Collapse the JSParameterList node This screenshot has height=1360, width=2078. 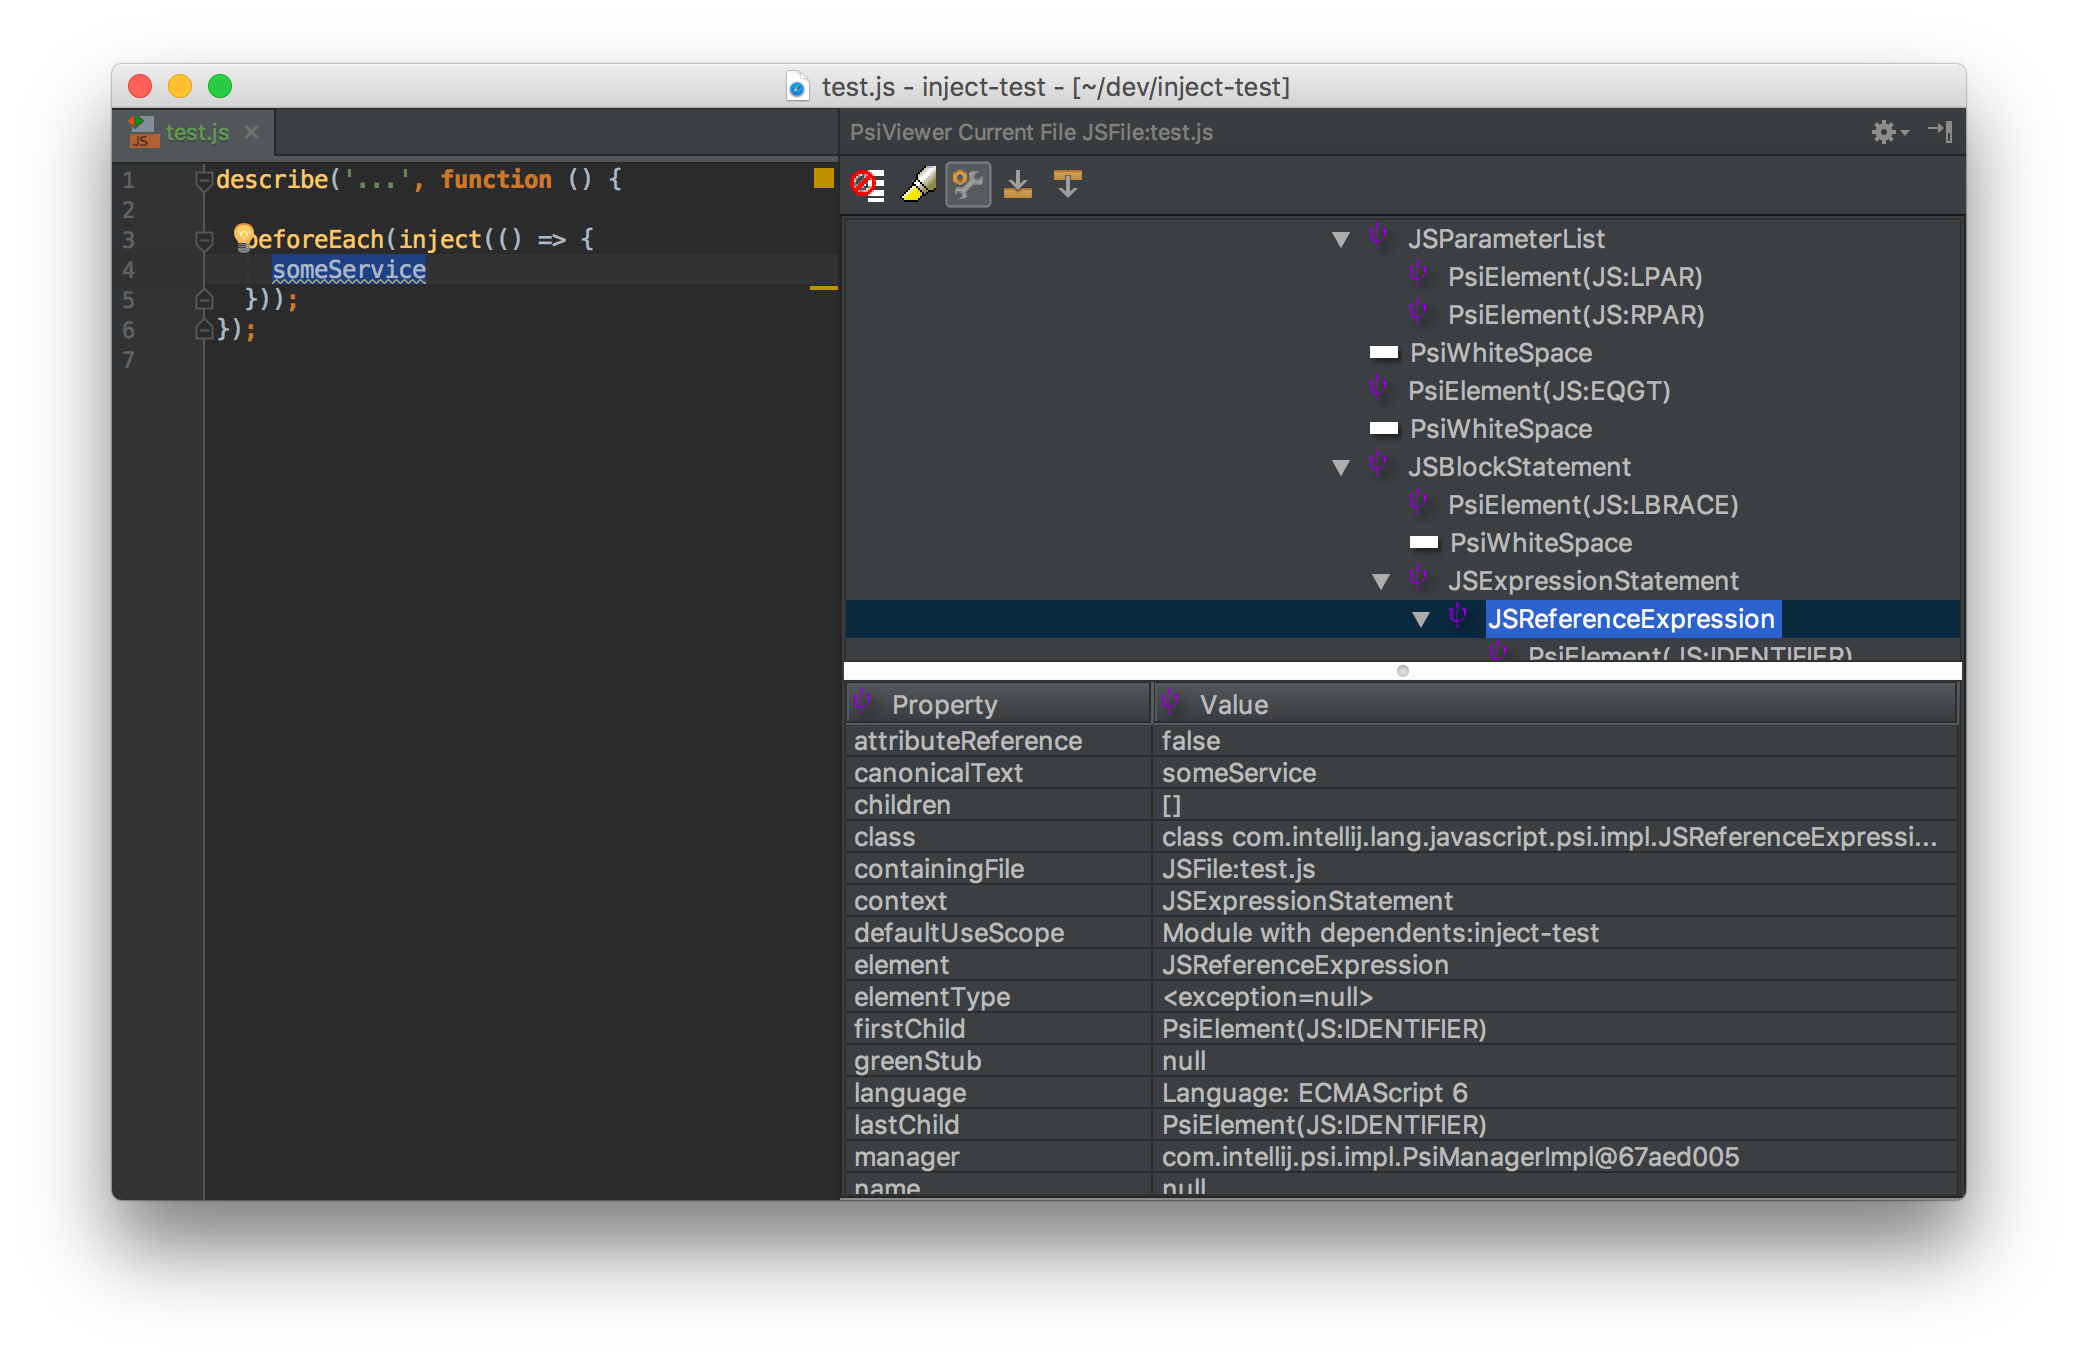[1341, 239]
